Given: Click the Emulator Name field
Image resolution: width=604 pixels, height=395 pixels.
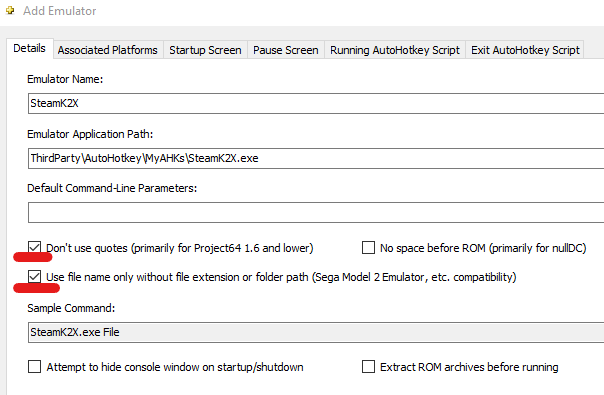Looking at the screenshot, I should click(x=316, y=103).
